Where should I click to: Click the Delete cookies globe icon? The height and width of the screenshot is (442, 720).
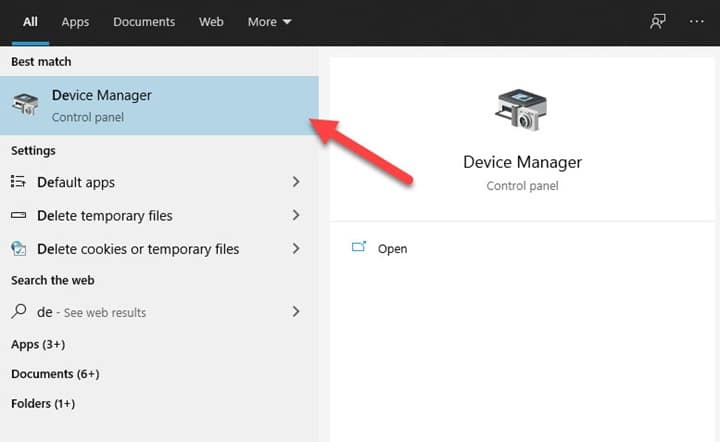(x=18, y=248)
